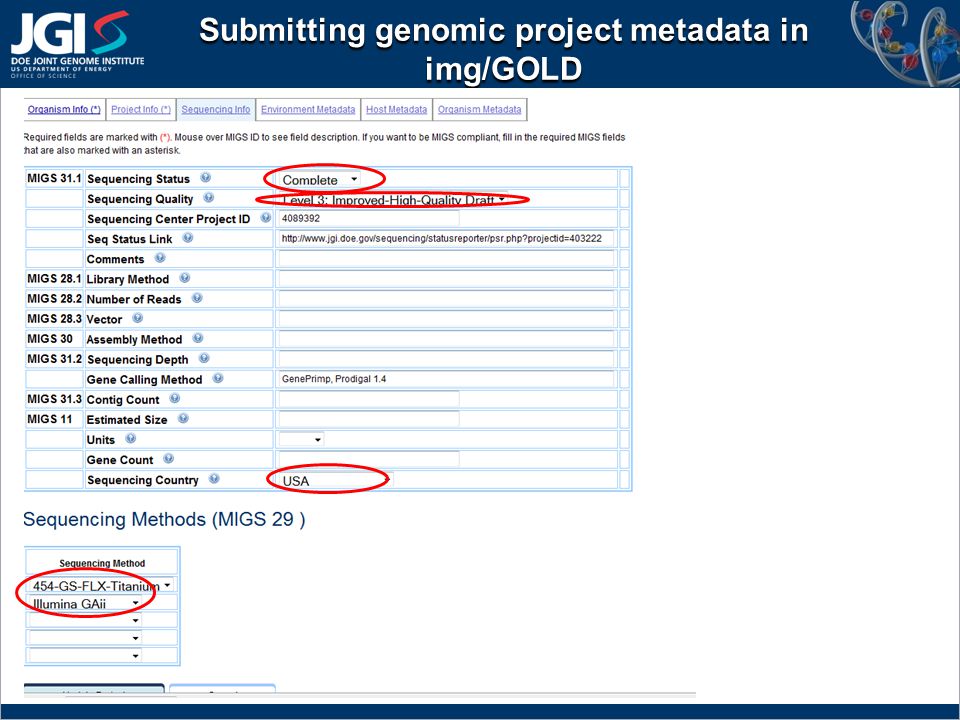The image size is (960, 720).
Task: Click the Gene Calling Method text field
Action: point(446,379)
